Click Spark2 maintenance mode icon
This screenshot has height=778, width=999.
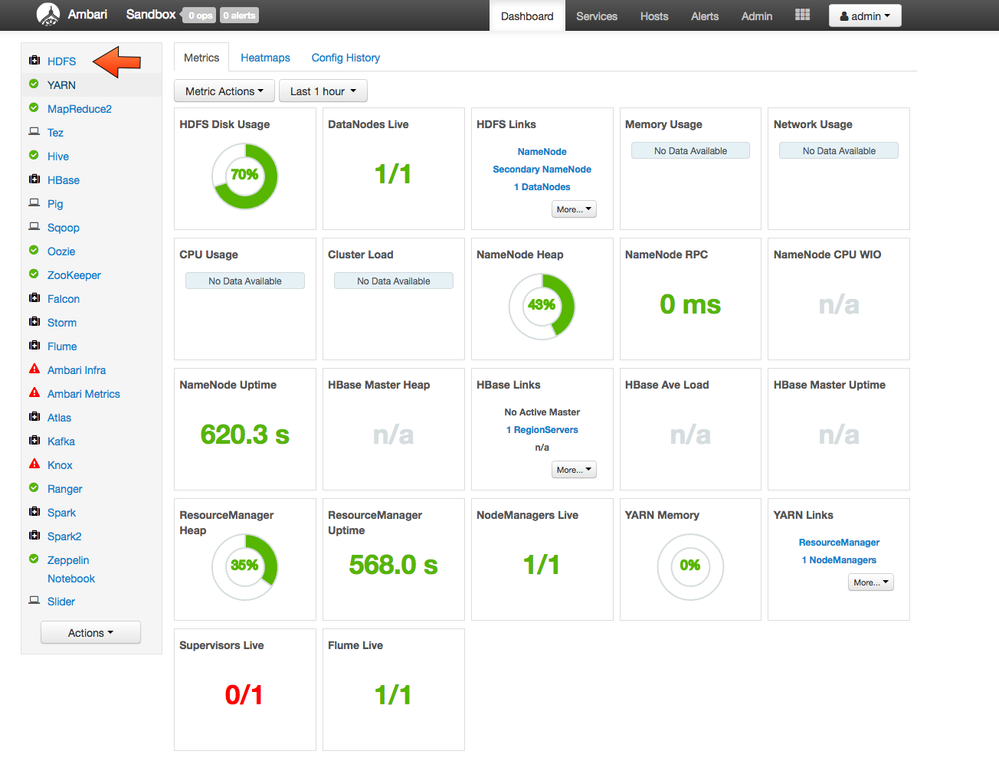coord(34,535)
